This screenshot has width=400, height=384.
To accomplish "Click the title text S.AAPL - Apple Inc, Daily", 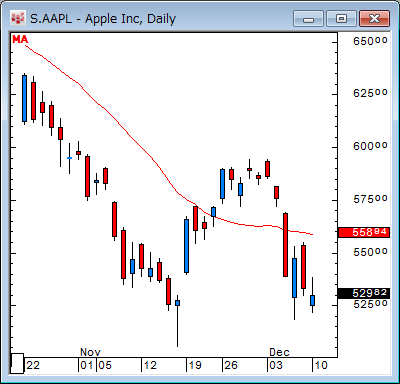I will point(103,19).
